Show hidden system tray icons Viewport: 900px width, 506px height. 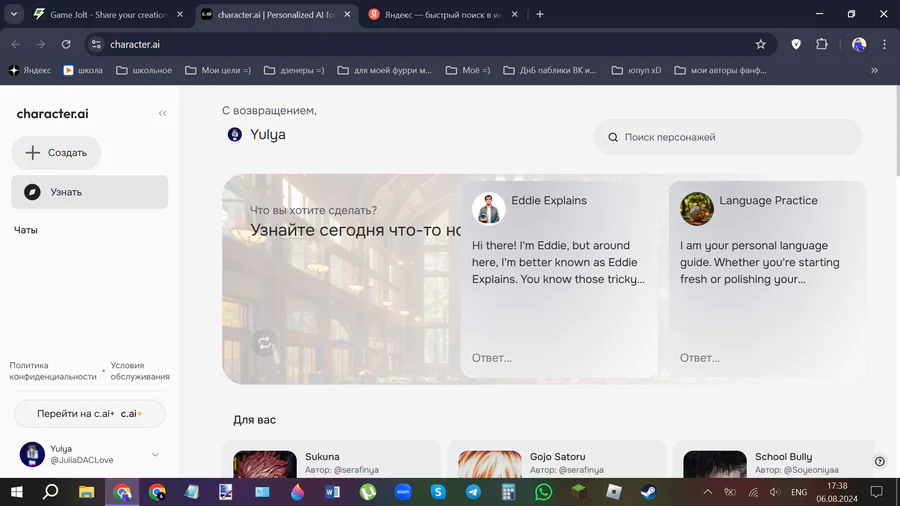point(708,492)
